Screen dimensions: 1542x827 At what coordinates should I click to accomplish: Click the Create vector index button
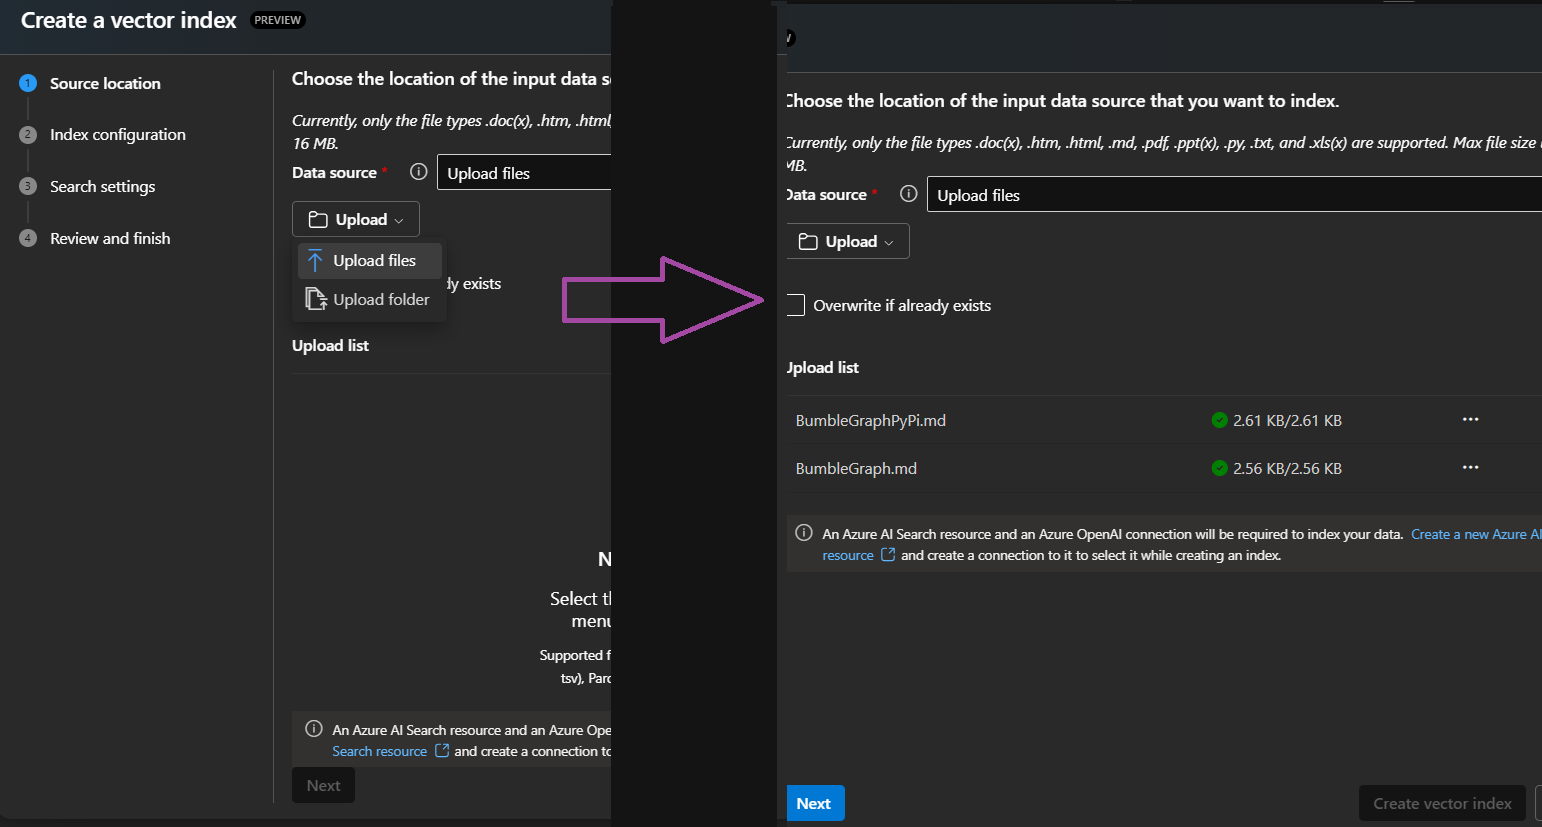click(x=1441, y=803)
